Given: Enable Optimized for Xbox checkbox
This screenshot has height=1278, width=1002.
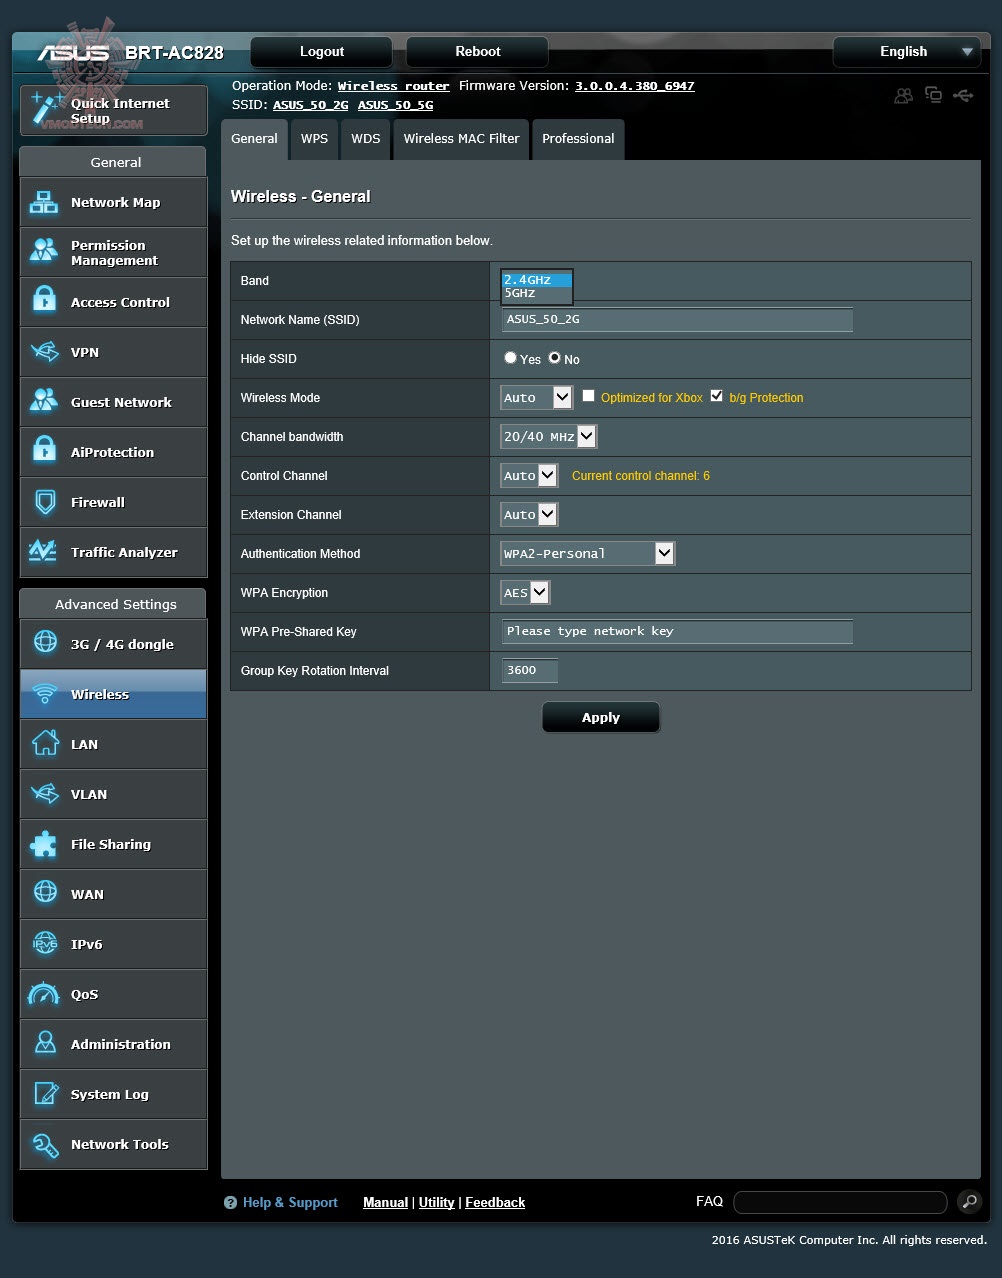Looking at the screenshot, I should tap(588, 396).
